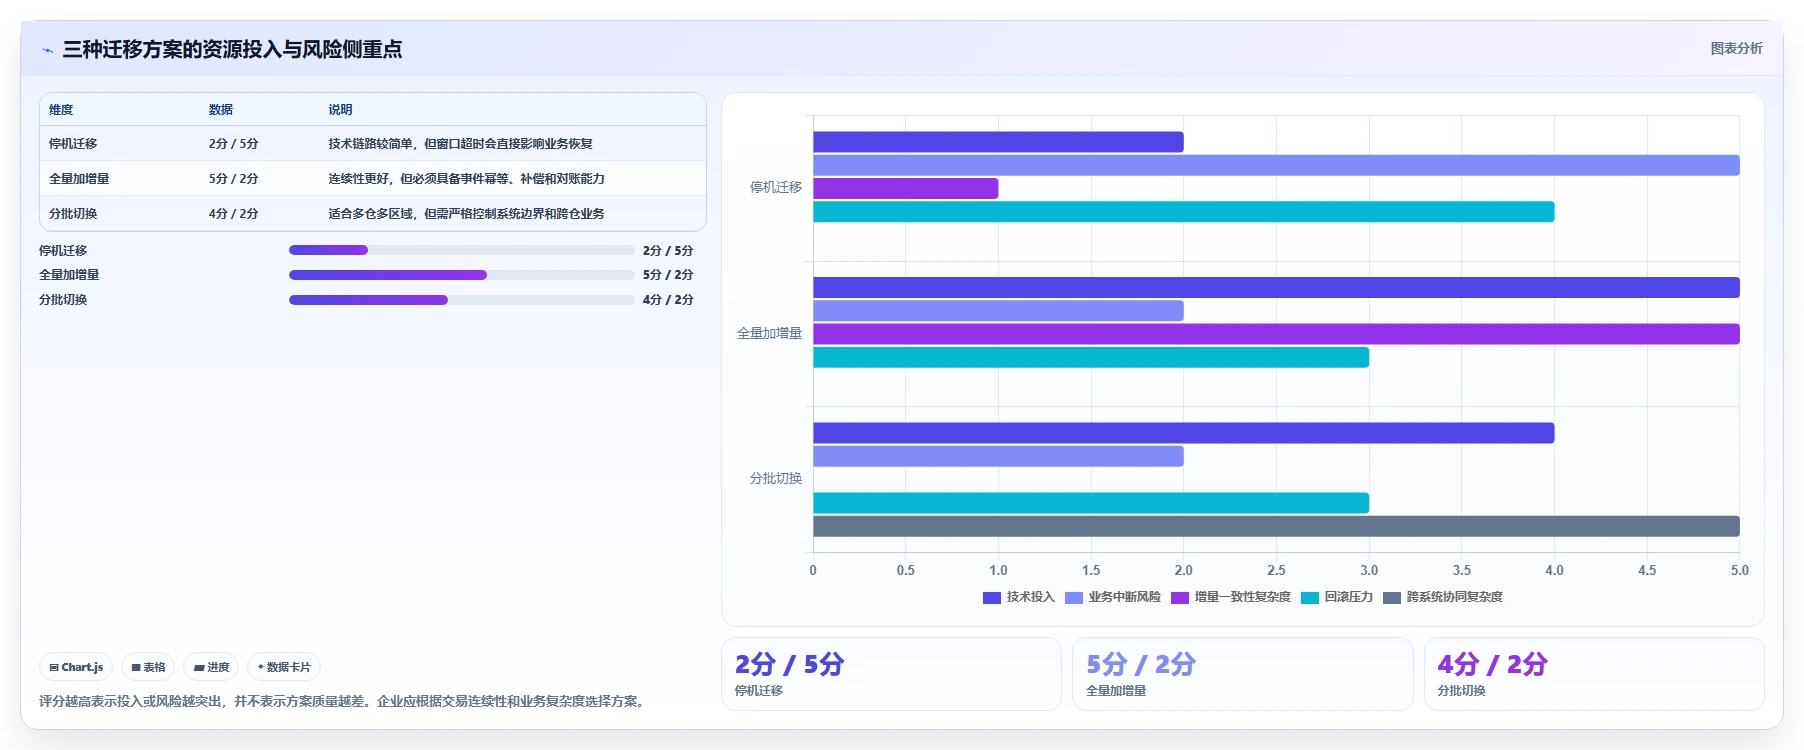
Task: Select the 全量加增量 cell in the table
Action: coord(79,179)
